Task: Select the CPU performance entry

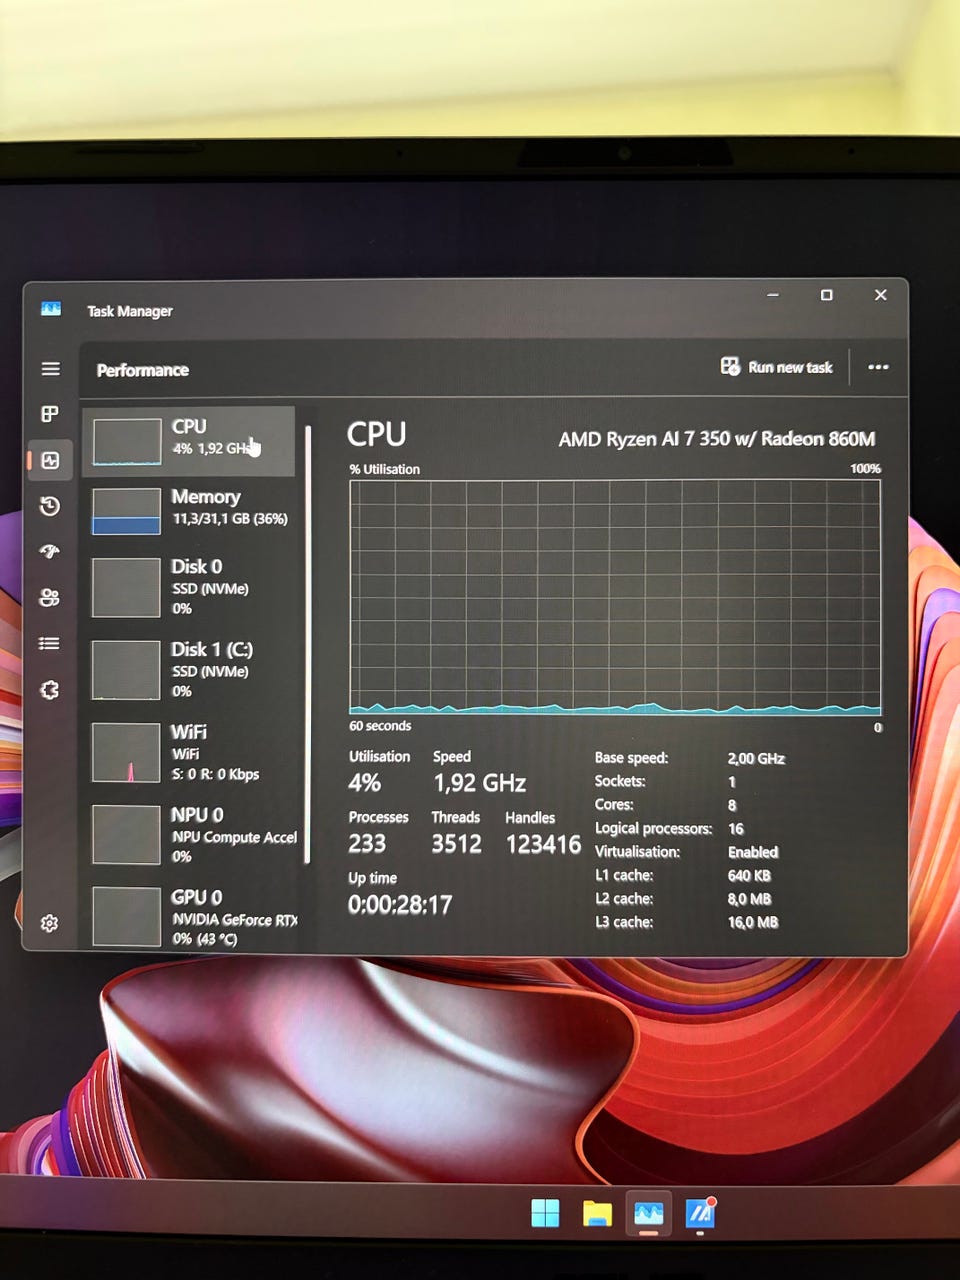Action: [x=189, y=441]
